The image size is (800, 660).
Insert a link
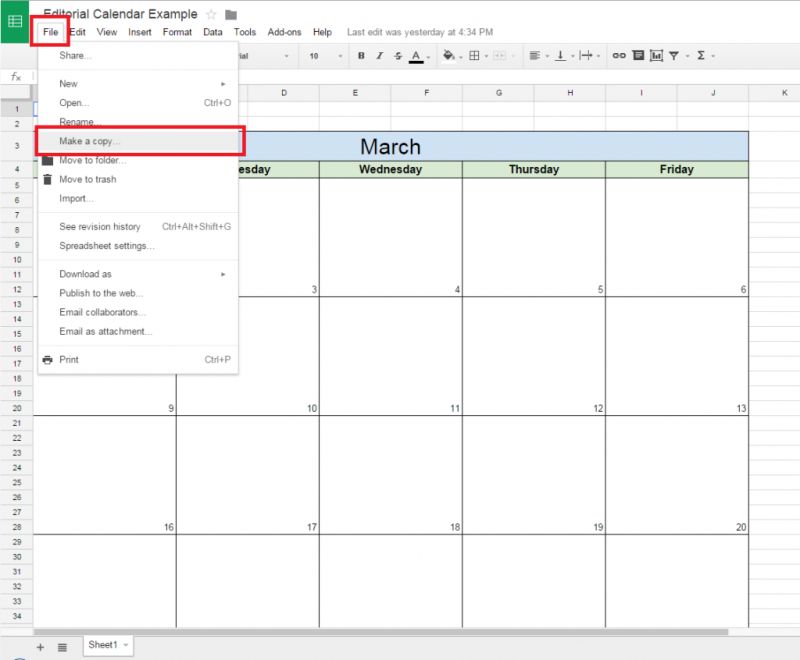pos(618,56)
